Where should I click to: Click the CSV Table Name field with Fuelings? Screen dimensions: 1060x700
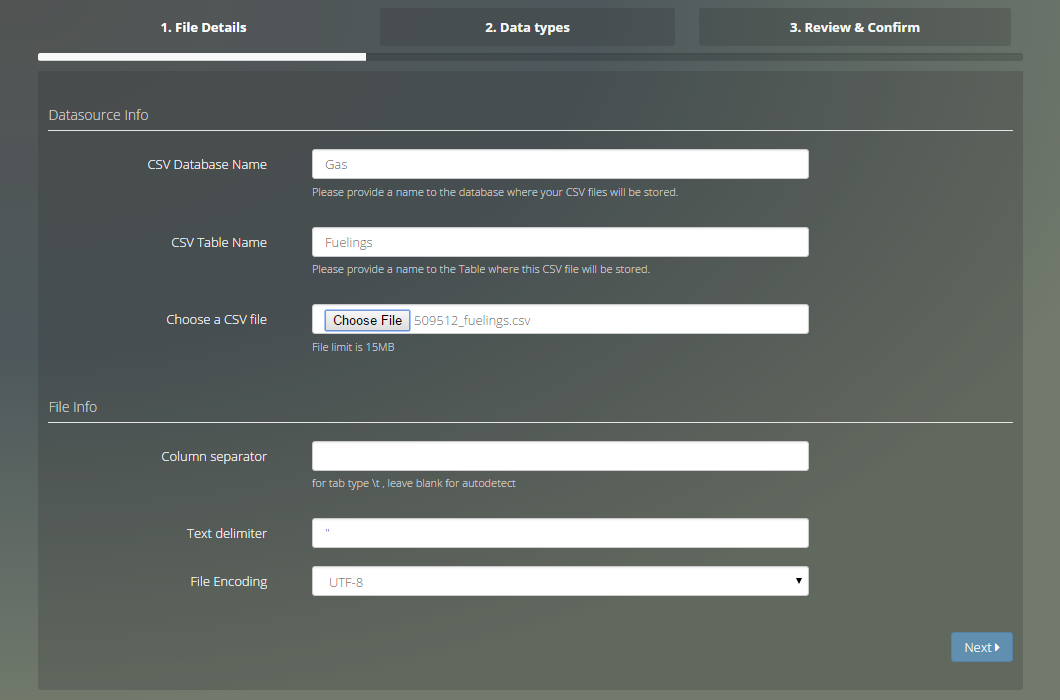tap(559, 242)
